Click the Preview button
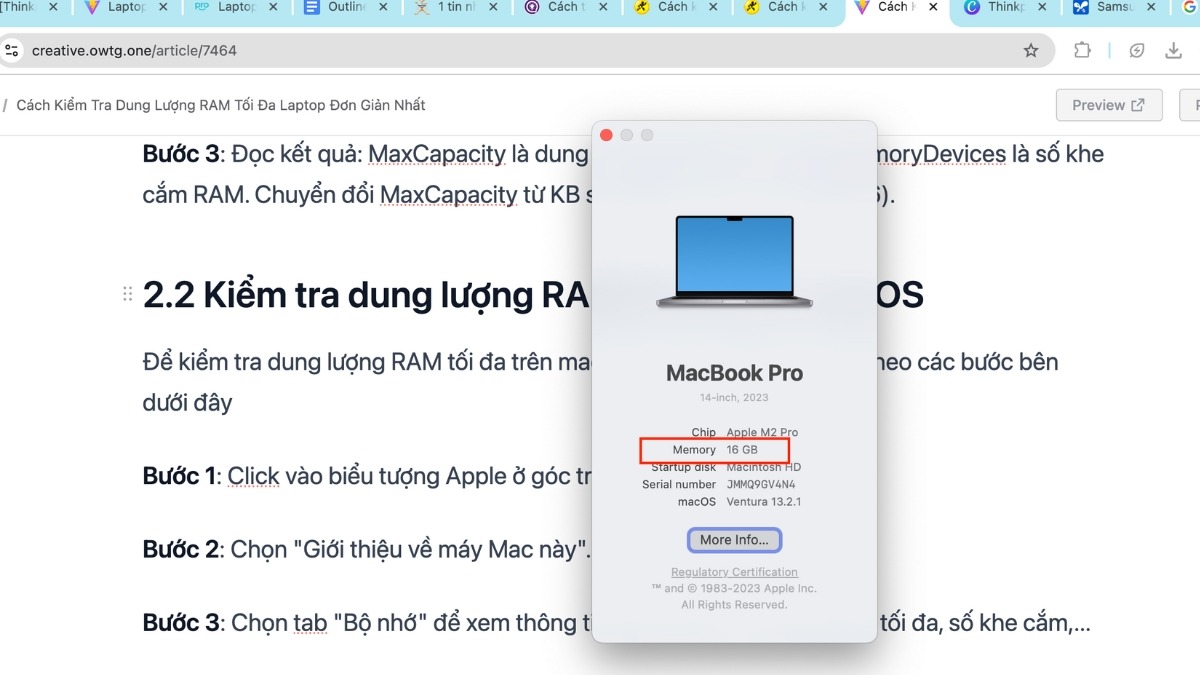The height and width of the screenshot is (675, 1200). (1109, 105)
